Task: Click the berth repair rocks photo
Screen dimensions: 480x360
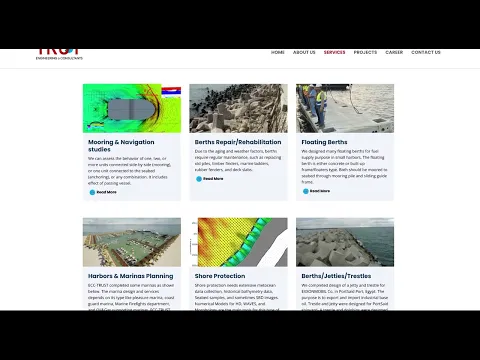Action: (x=238, y=108)
